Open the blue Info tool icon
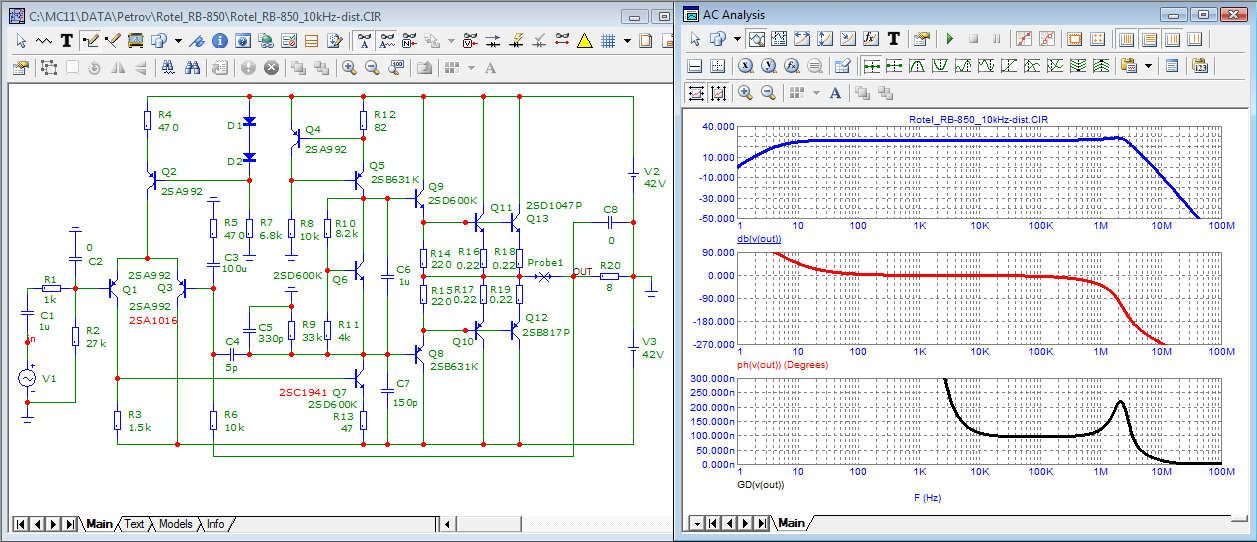The width and height of the screenshot is (1257, 542). pos(219,41)
